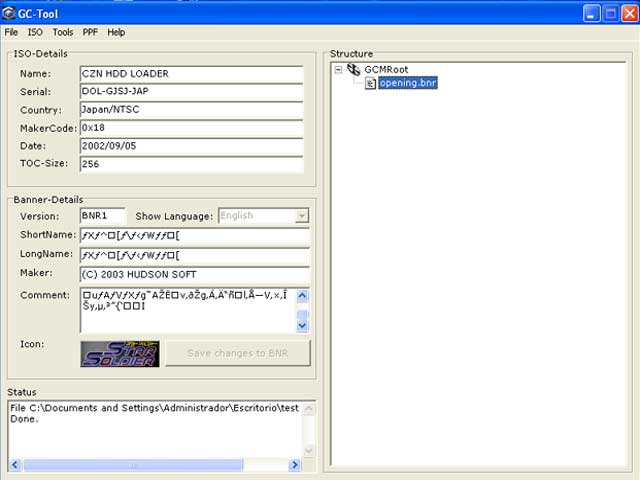The image size is (640, 480).
Task: Click the Comment box scroll down arrow
Action: point(302,325)
